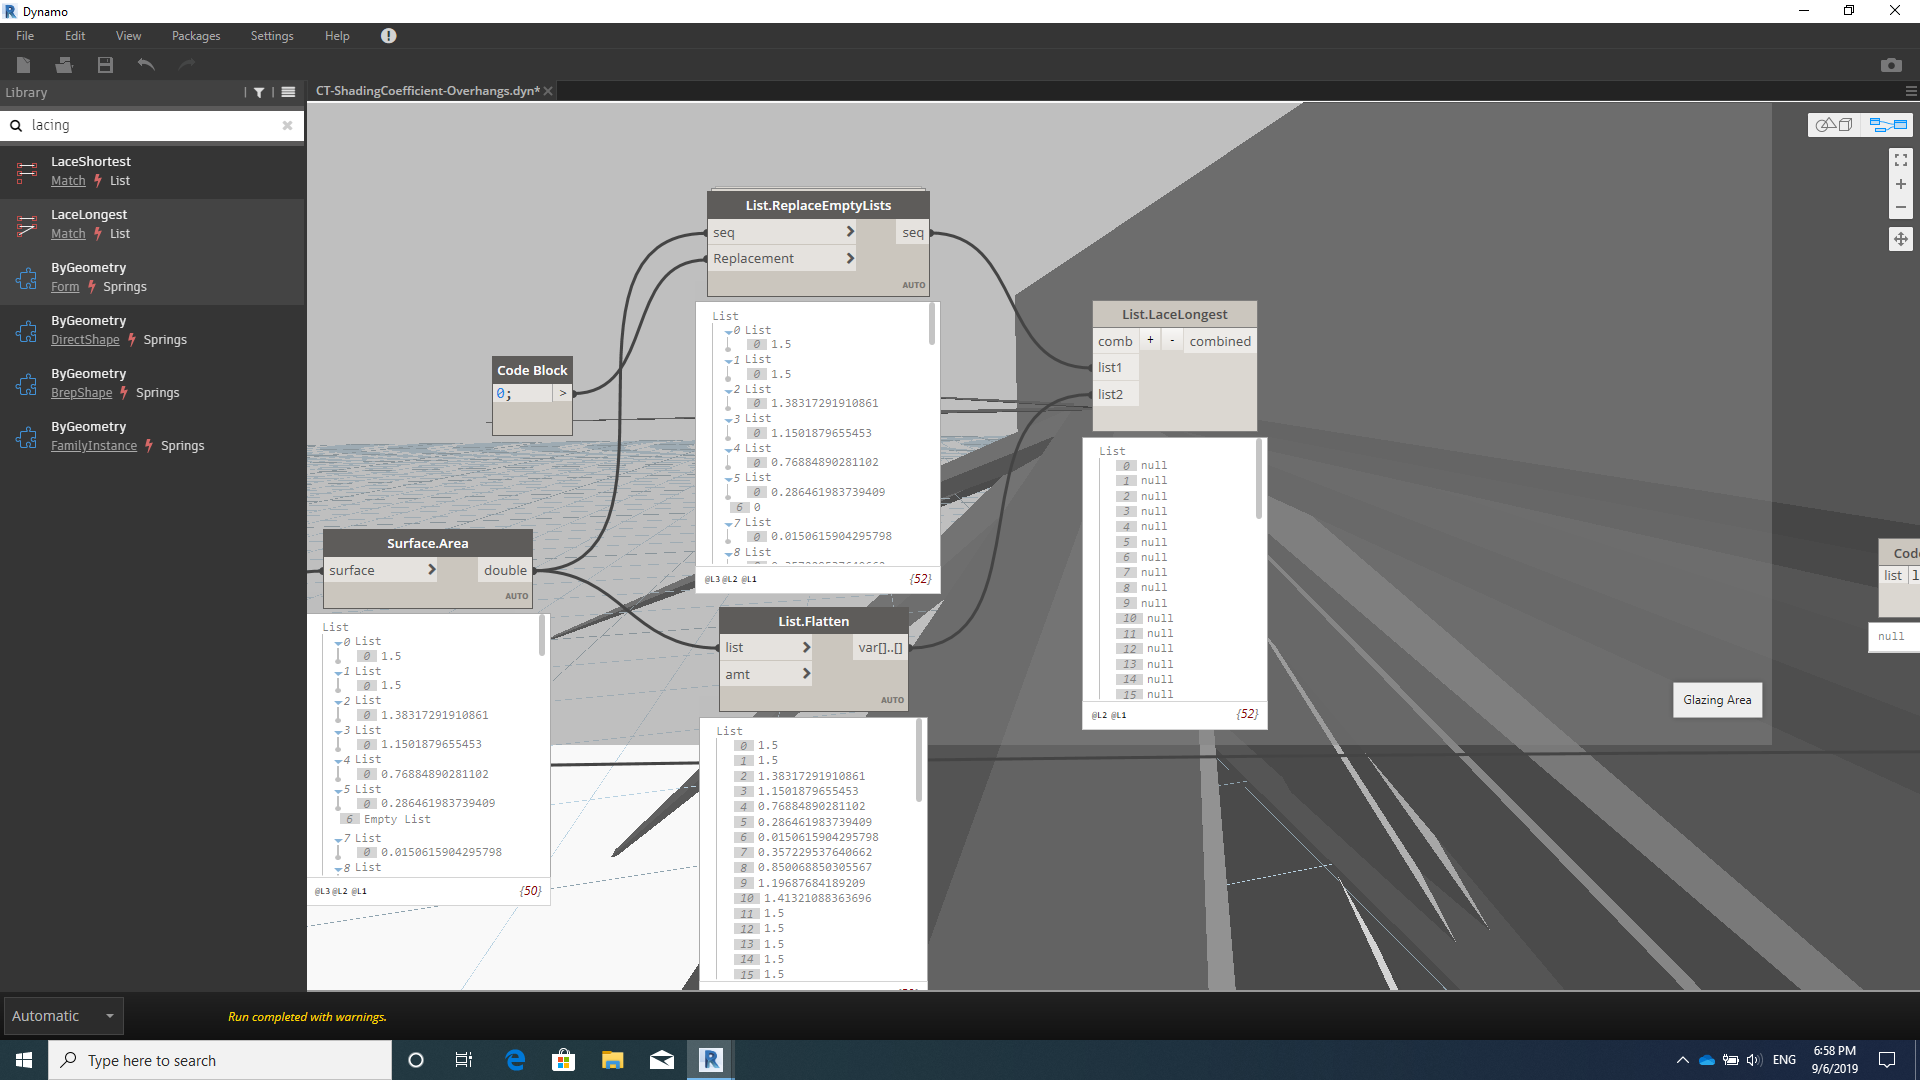1920x1080 pixels.
Task: Click the export-as-image camera icon
Action: [1890, 65]
